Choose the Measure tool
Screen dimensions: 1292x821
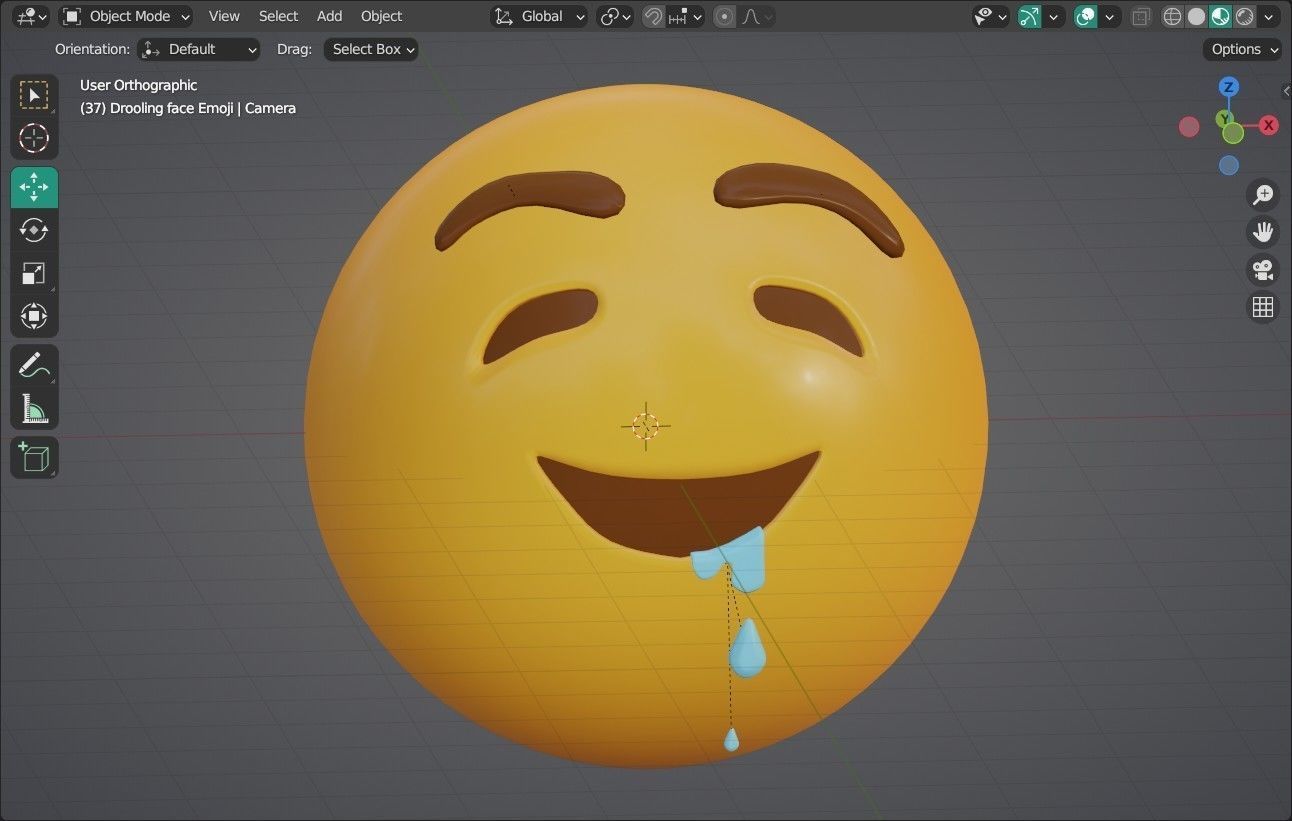(34, 408)
